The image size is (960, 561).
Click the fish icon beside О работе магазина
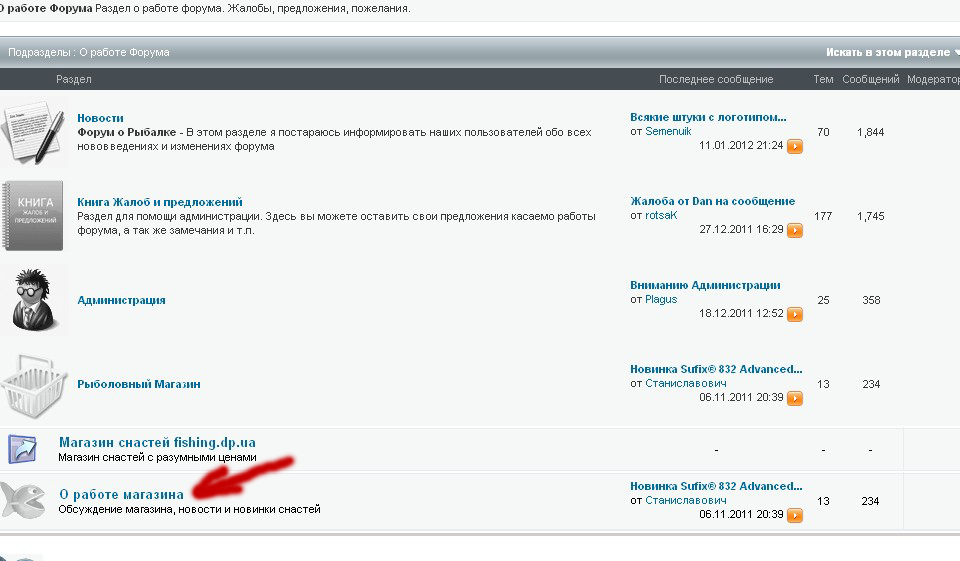pos(24,500)
